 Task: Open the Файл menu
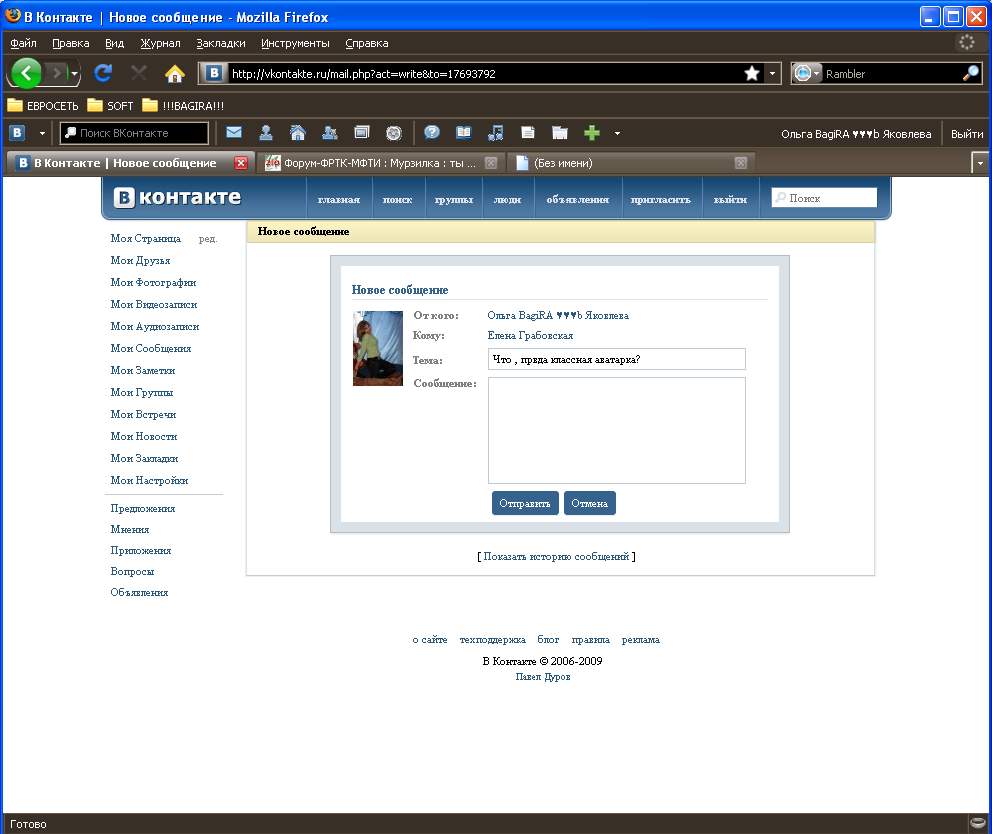click(x=23, y=43)
